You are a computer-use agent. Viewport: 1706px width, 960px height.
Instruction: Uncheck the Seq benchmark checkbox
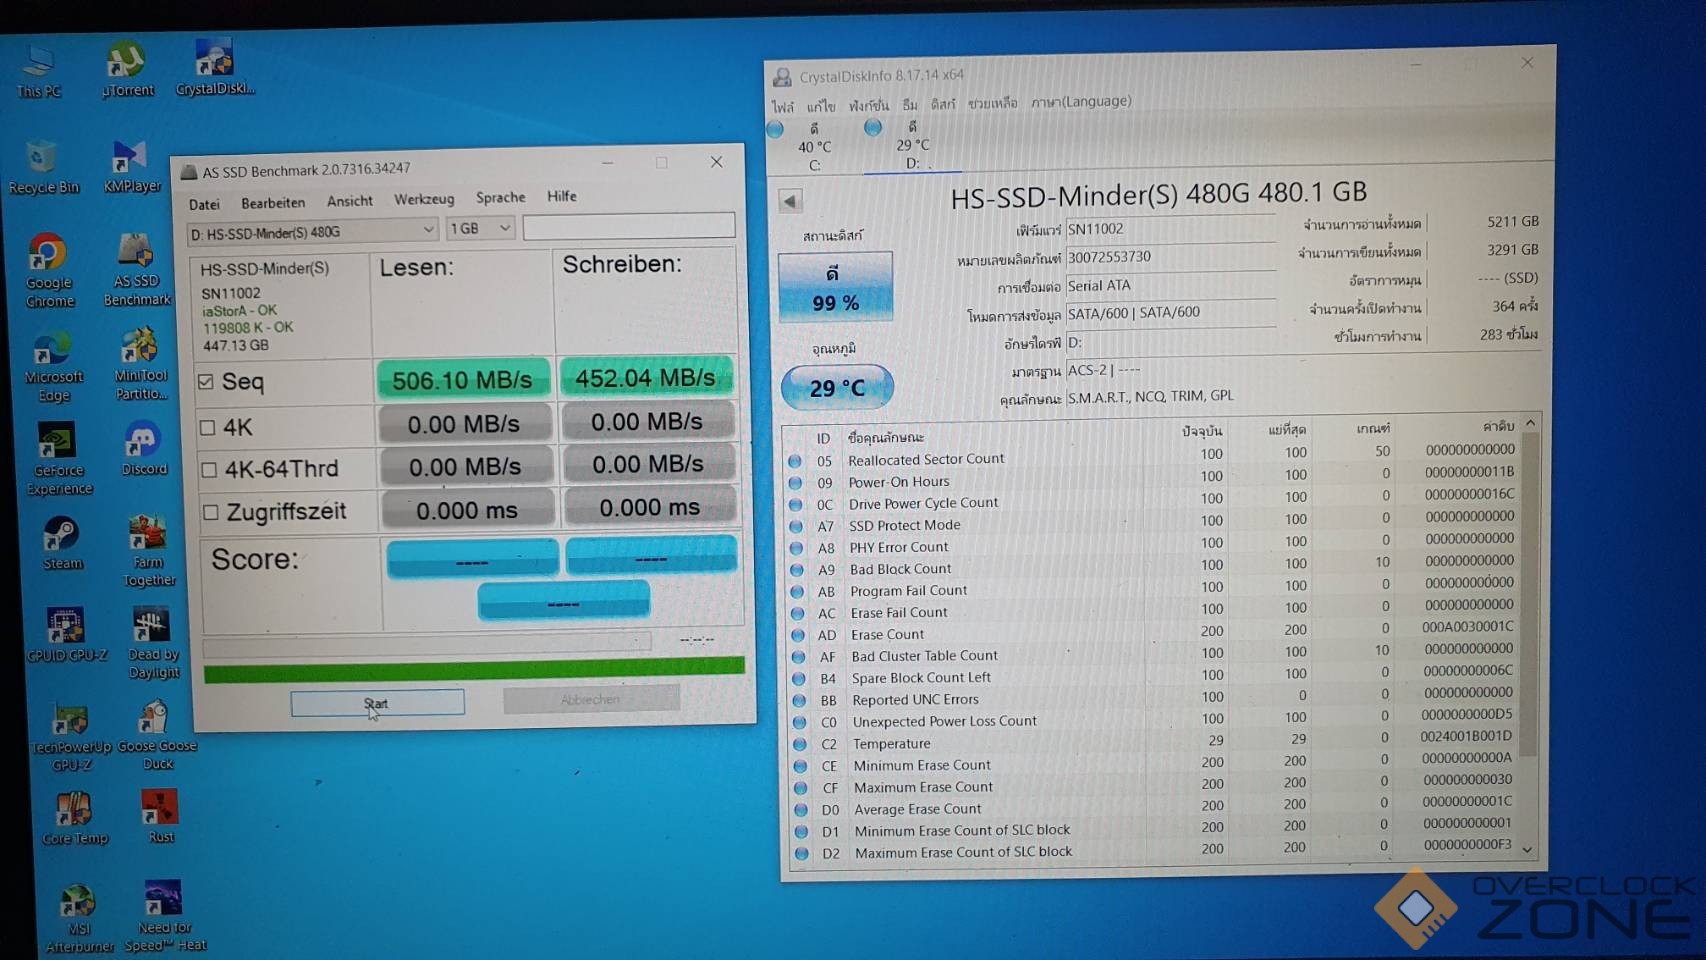[207, 382]
